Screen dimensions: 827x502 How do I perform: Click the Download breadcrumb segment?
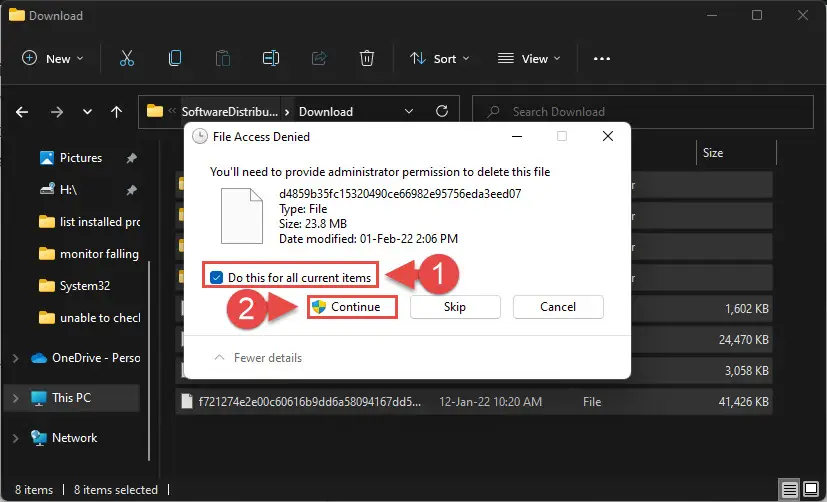(326, 112)
